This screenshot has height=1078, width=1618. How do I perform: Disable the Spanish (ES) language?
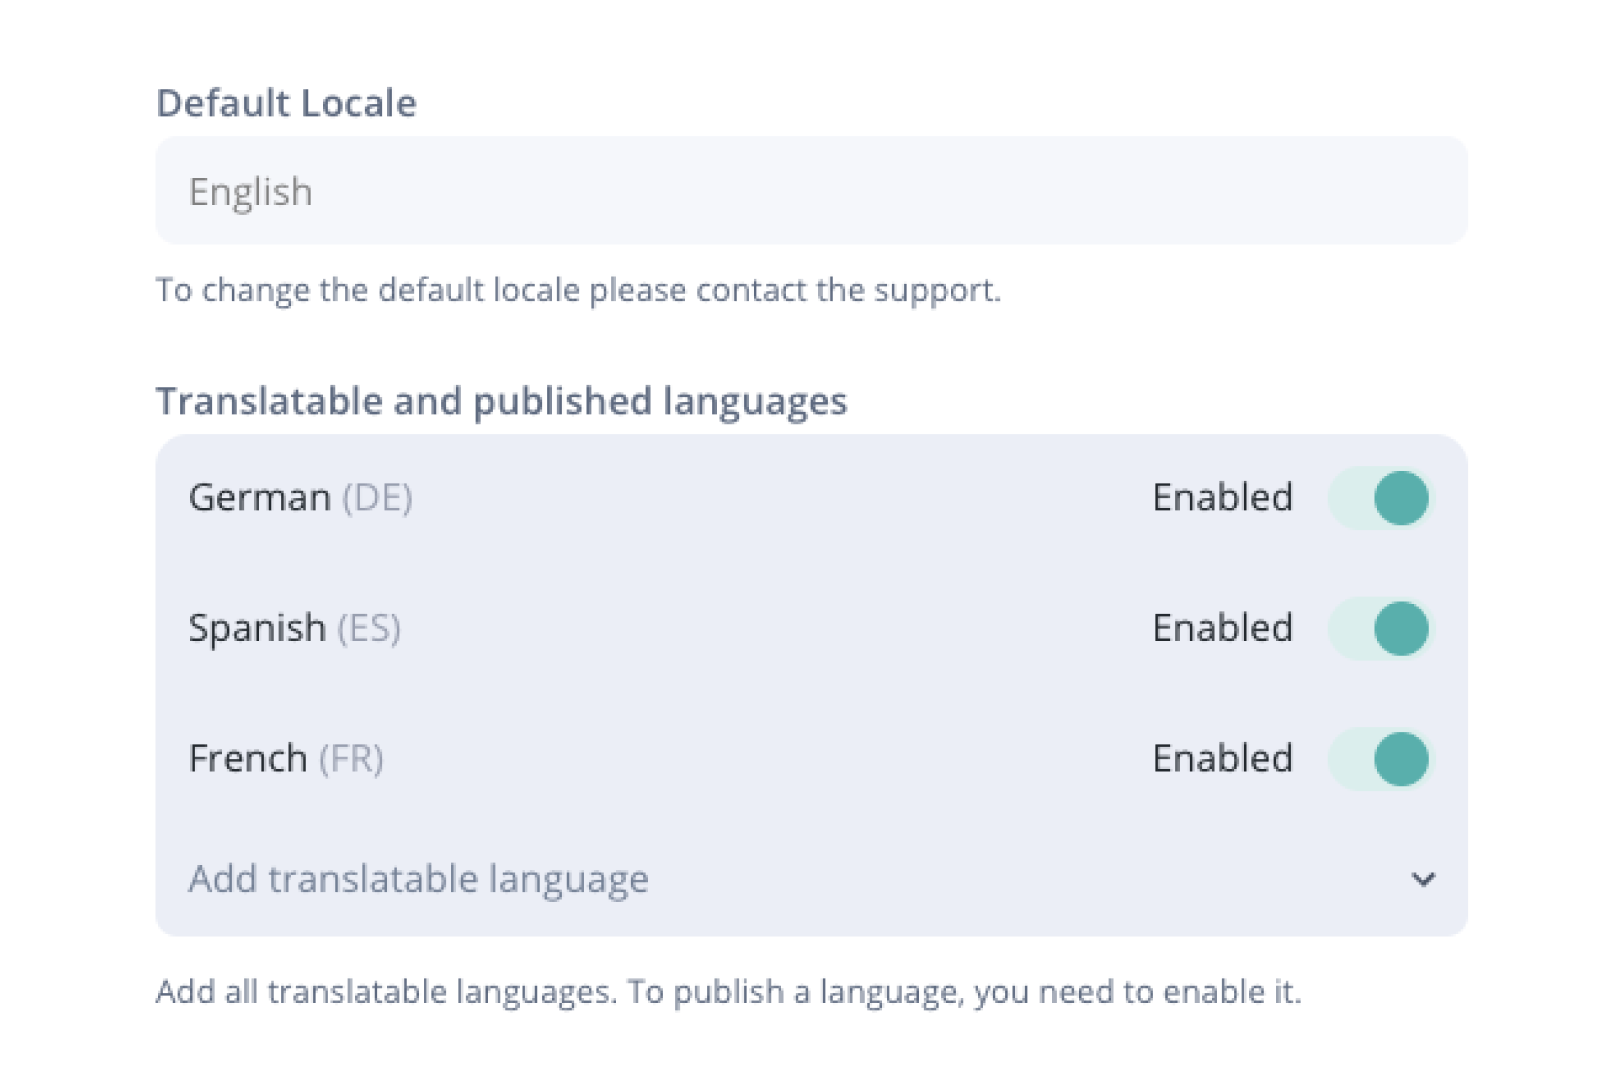coord(1380,628)
